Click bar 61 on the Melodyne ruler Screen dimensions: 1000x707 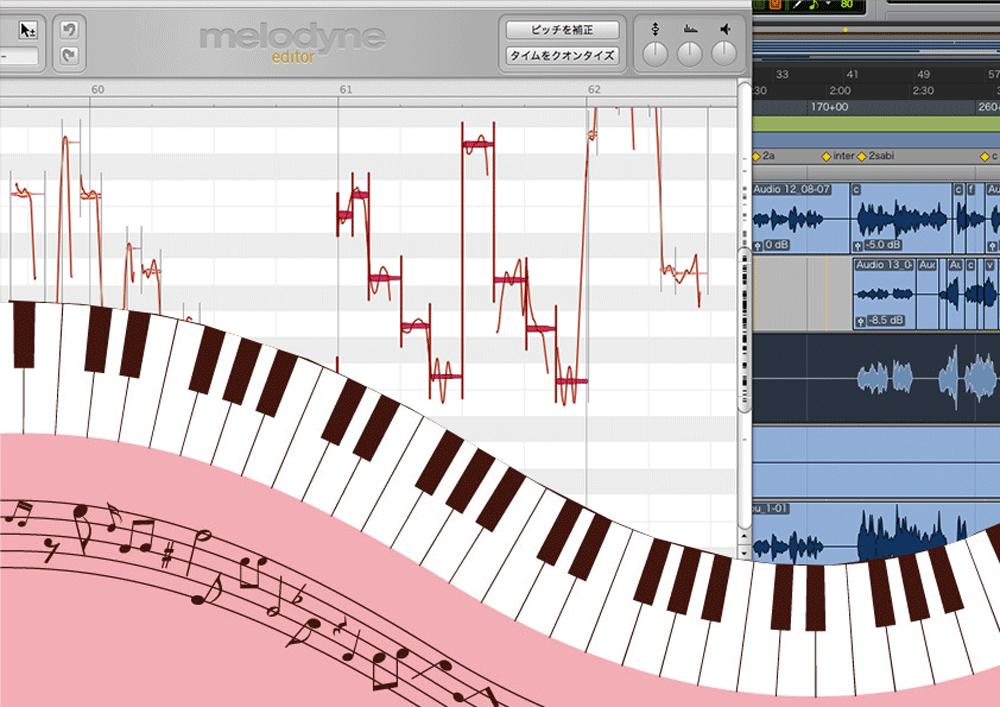coord(346,89)
